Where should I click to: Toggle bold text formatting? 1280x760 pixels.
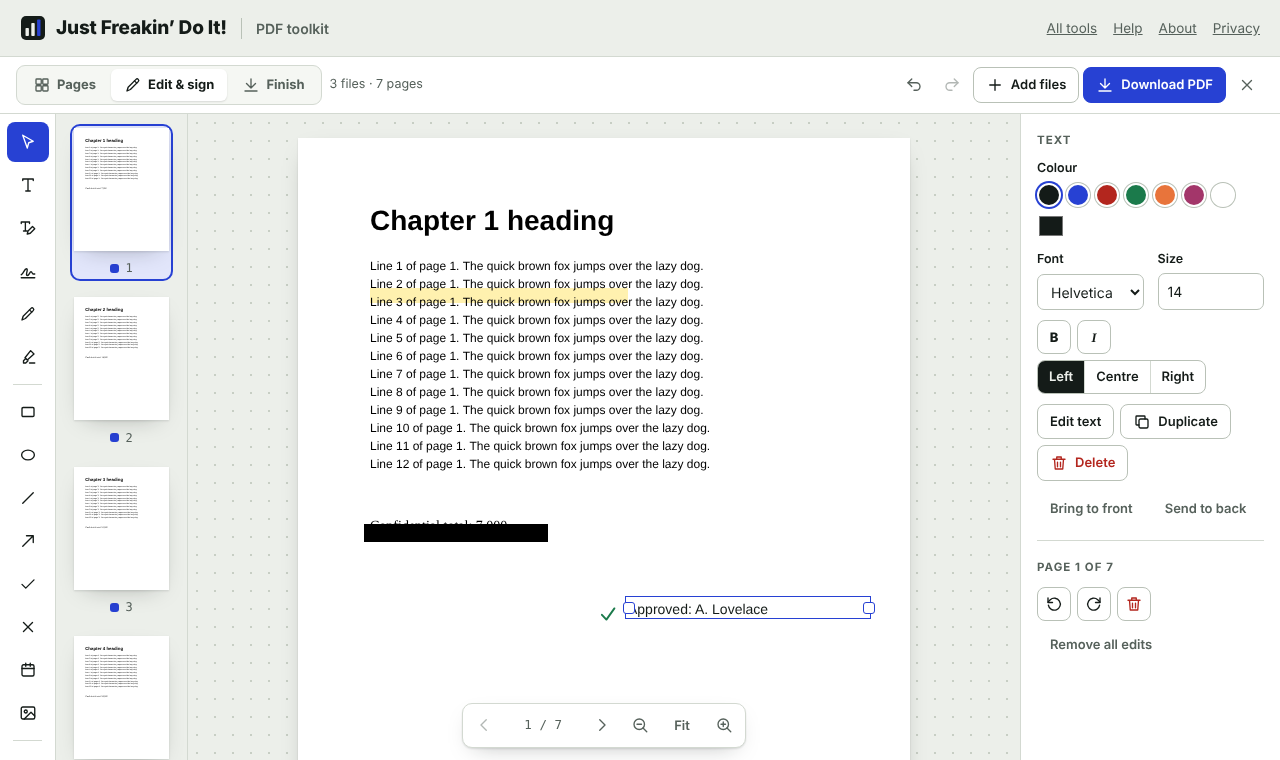coord(1054,338)
